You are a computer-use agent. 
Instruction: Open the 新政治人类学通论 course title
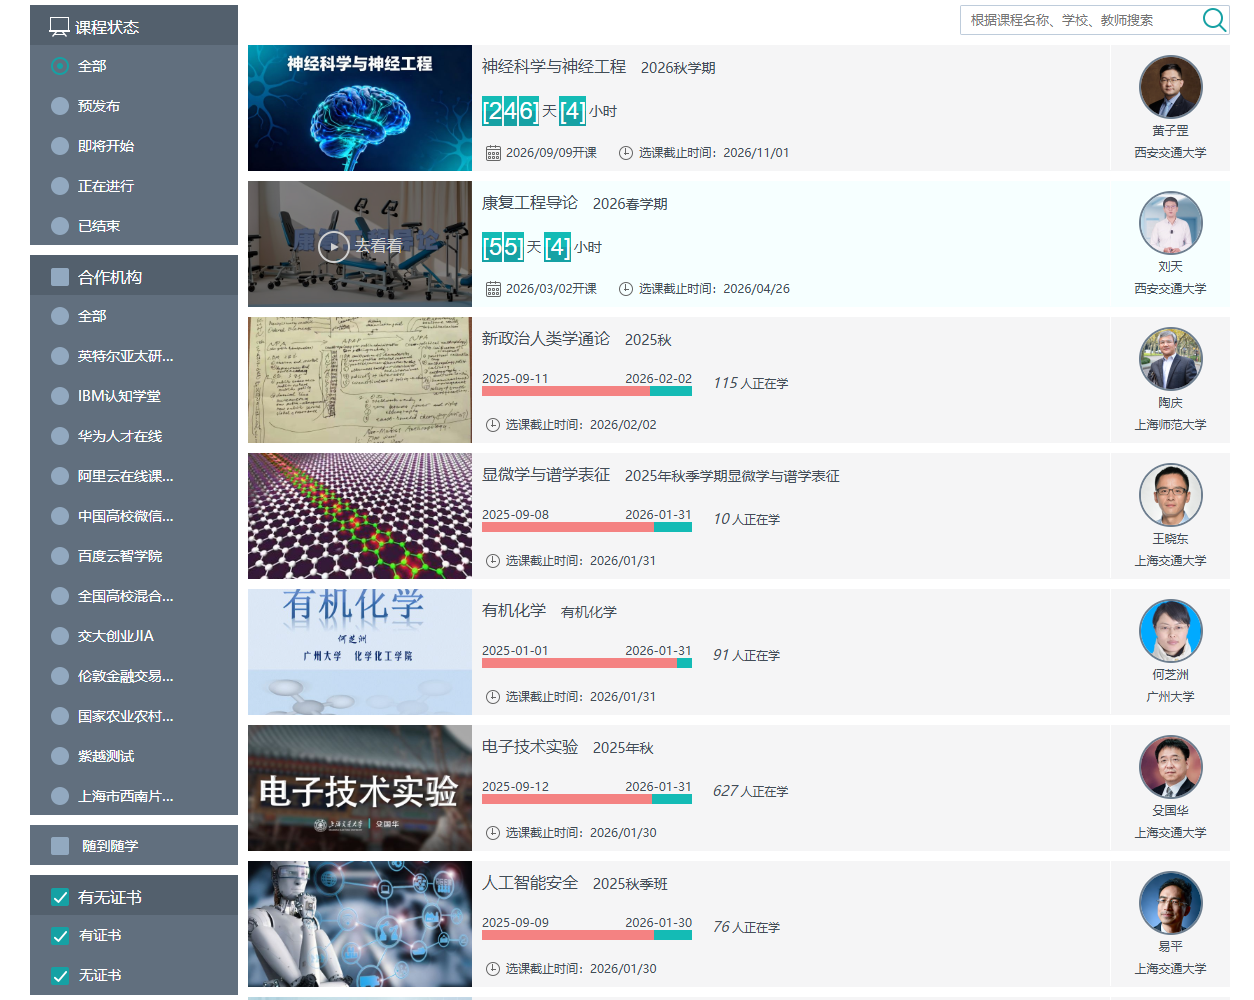click(x=546, y=339)
